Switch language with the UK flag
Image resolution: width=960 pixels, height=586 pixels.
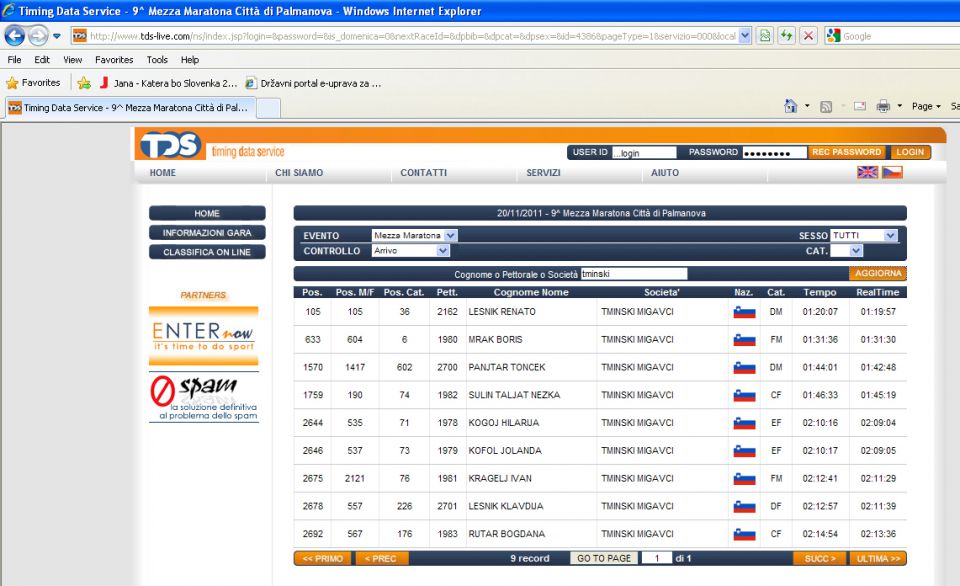867,172
